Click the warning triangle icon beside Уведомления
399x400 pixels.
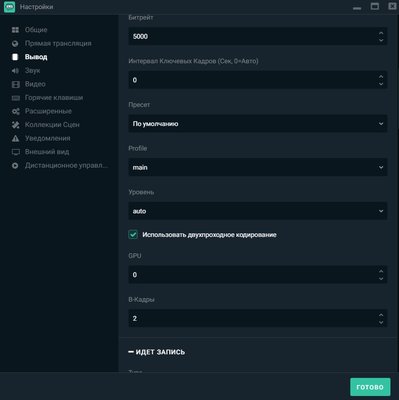click(15, 138)
